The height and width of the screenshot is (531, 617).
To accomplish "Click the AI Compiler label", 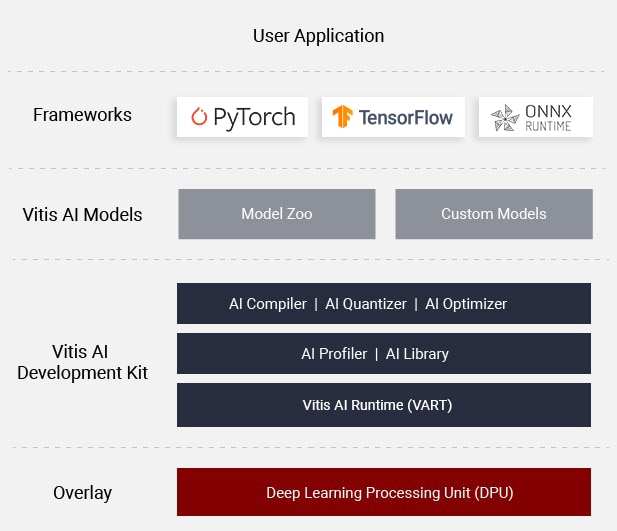I will [268, 304].
